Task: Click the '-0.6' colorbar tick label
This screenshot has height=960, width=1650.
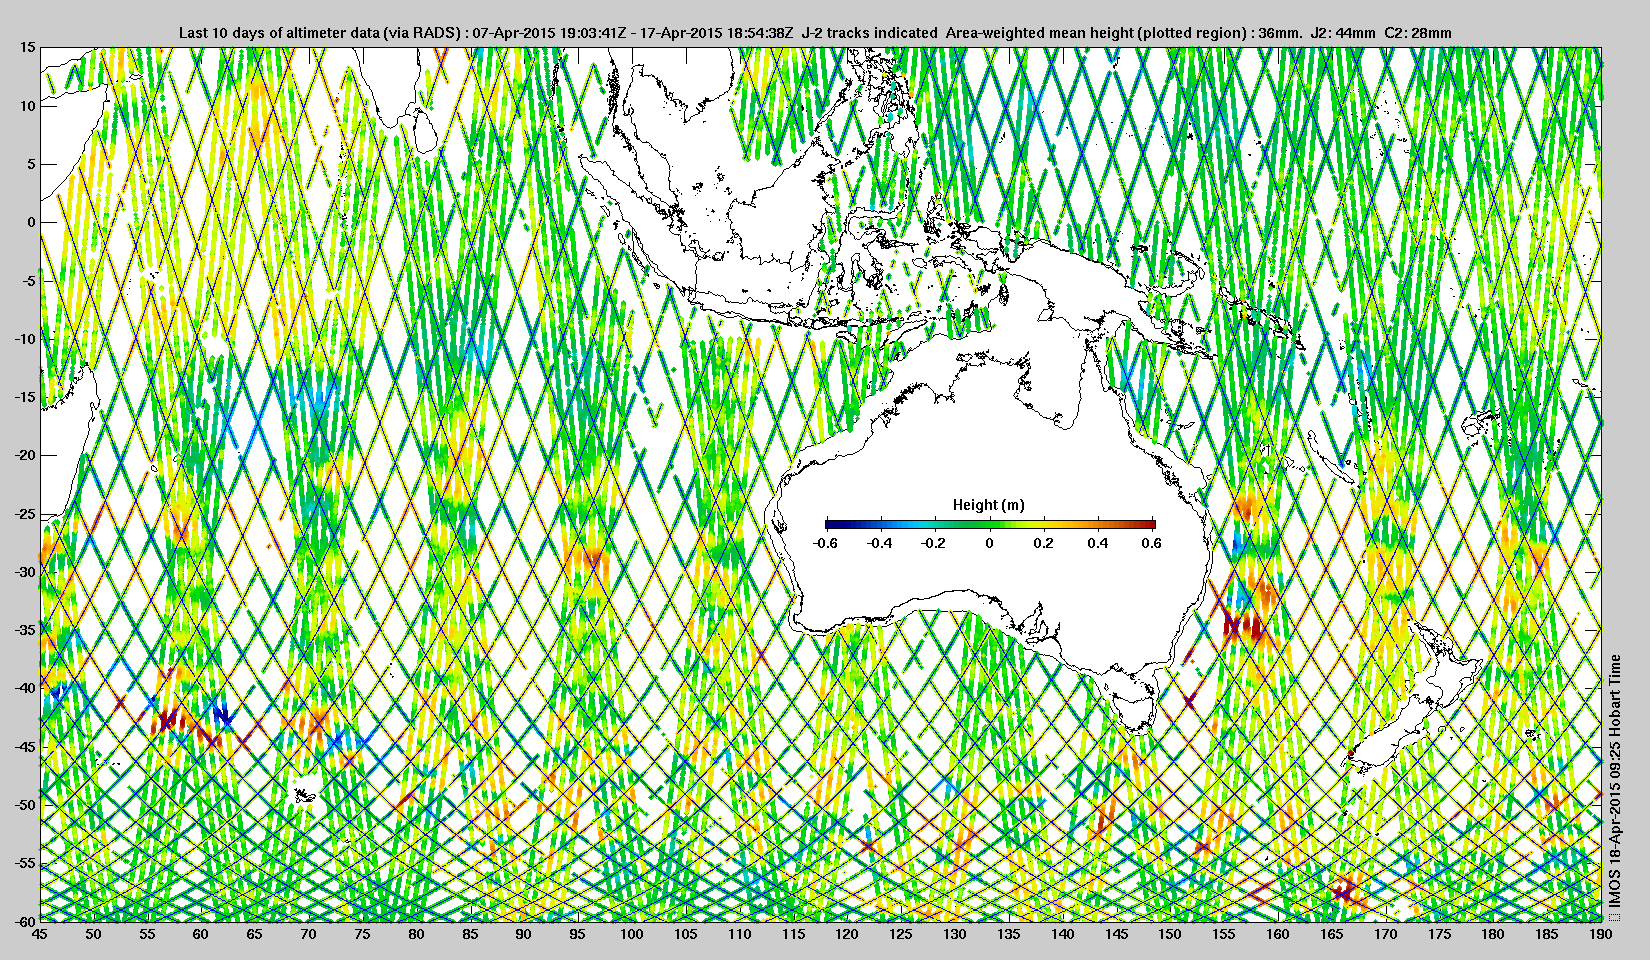Action: 825,543
